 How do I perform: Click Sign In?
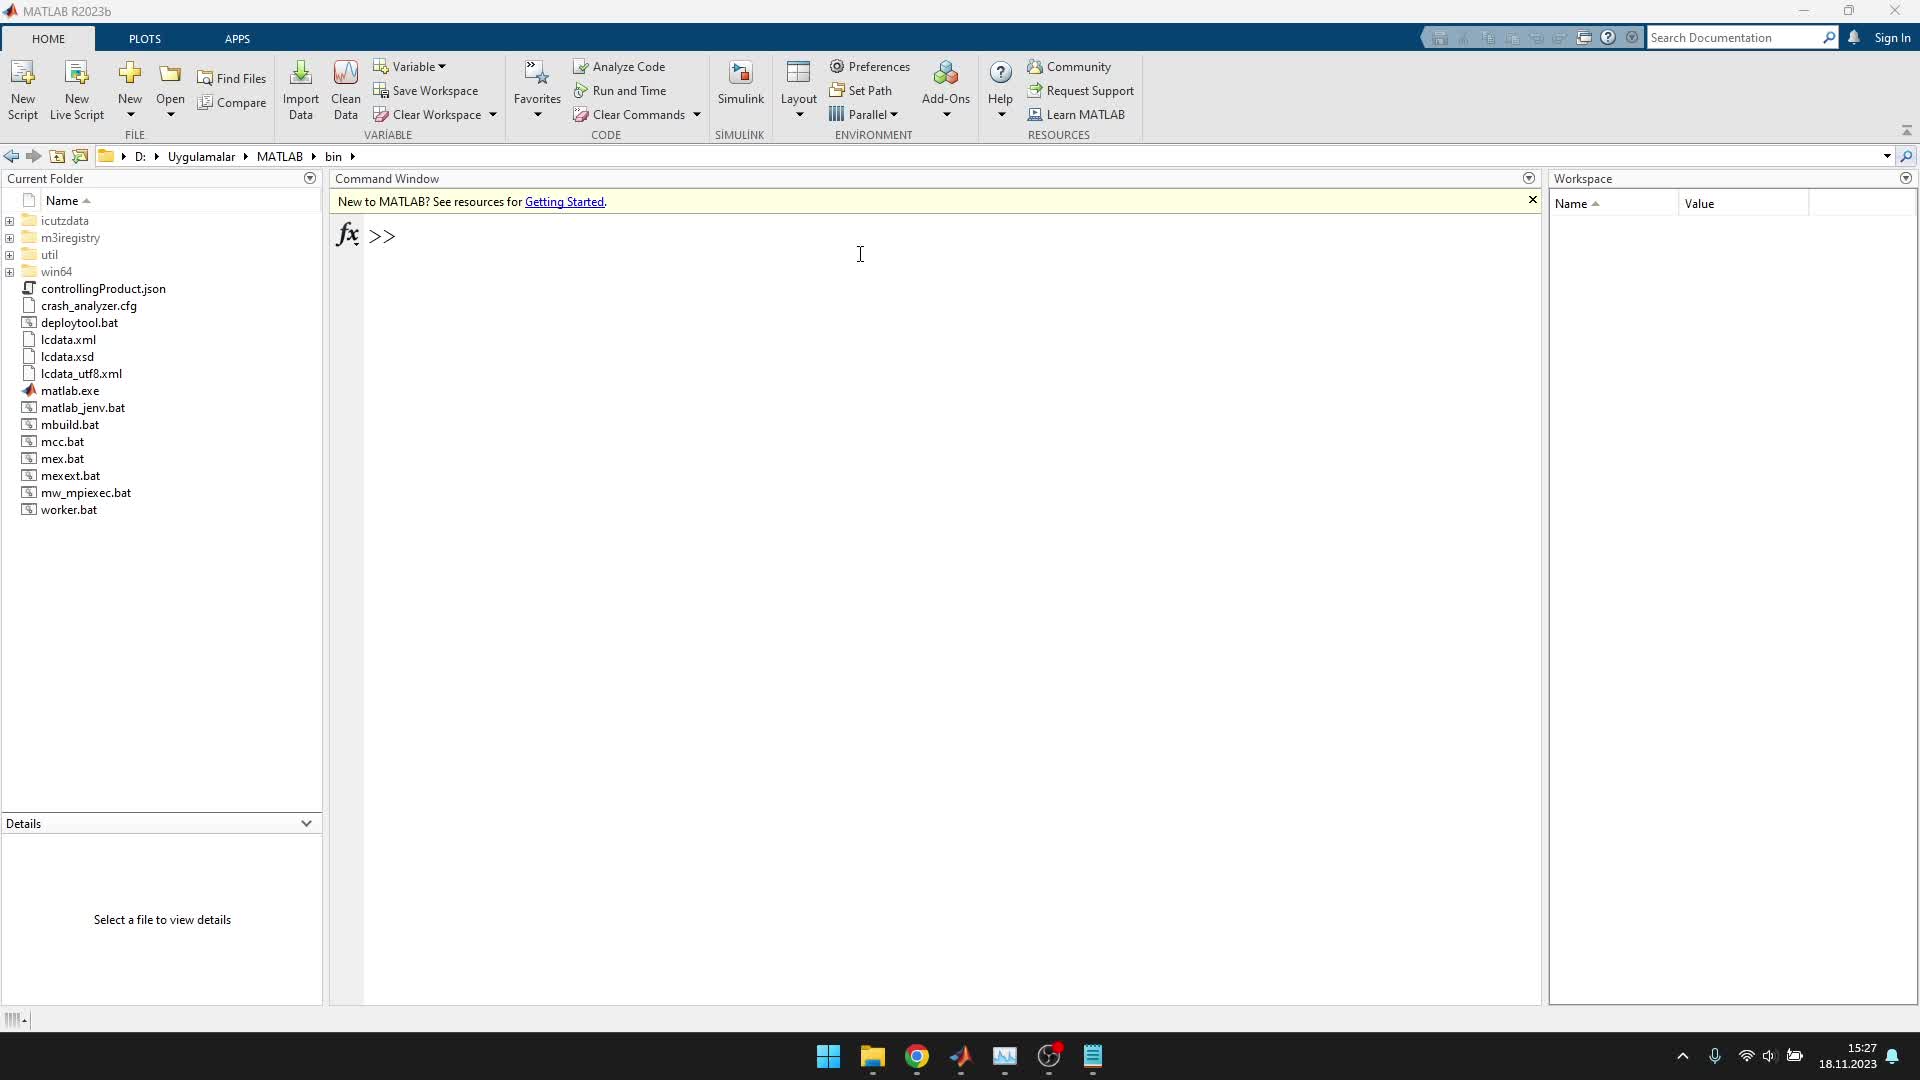1892,37
